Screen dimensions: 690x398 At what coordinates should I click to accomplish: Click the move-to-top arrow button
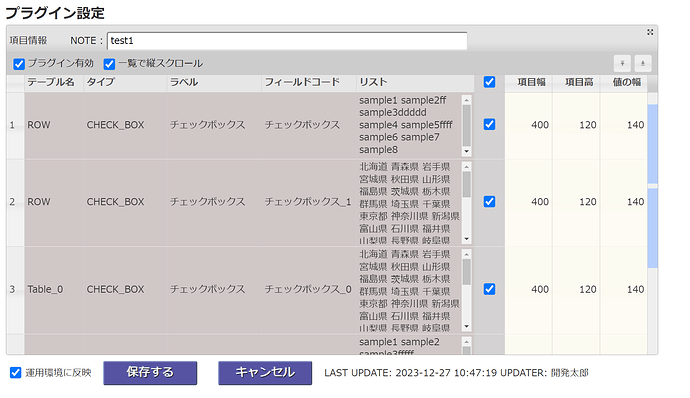click(622, 63)
